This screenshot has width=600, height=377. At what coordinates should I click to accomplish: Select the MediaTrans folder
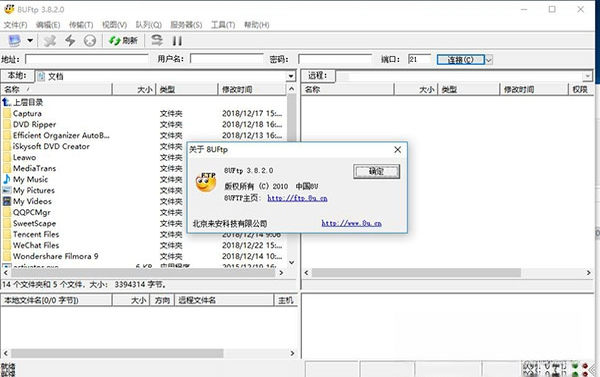coord(29,168)
